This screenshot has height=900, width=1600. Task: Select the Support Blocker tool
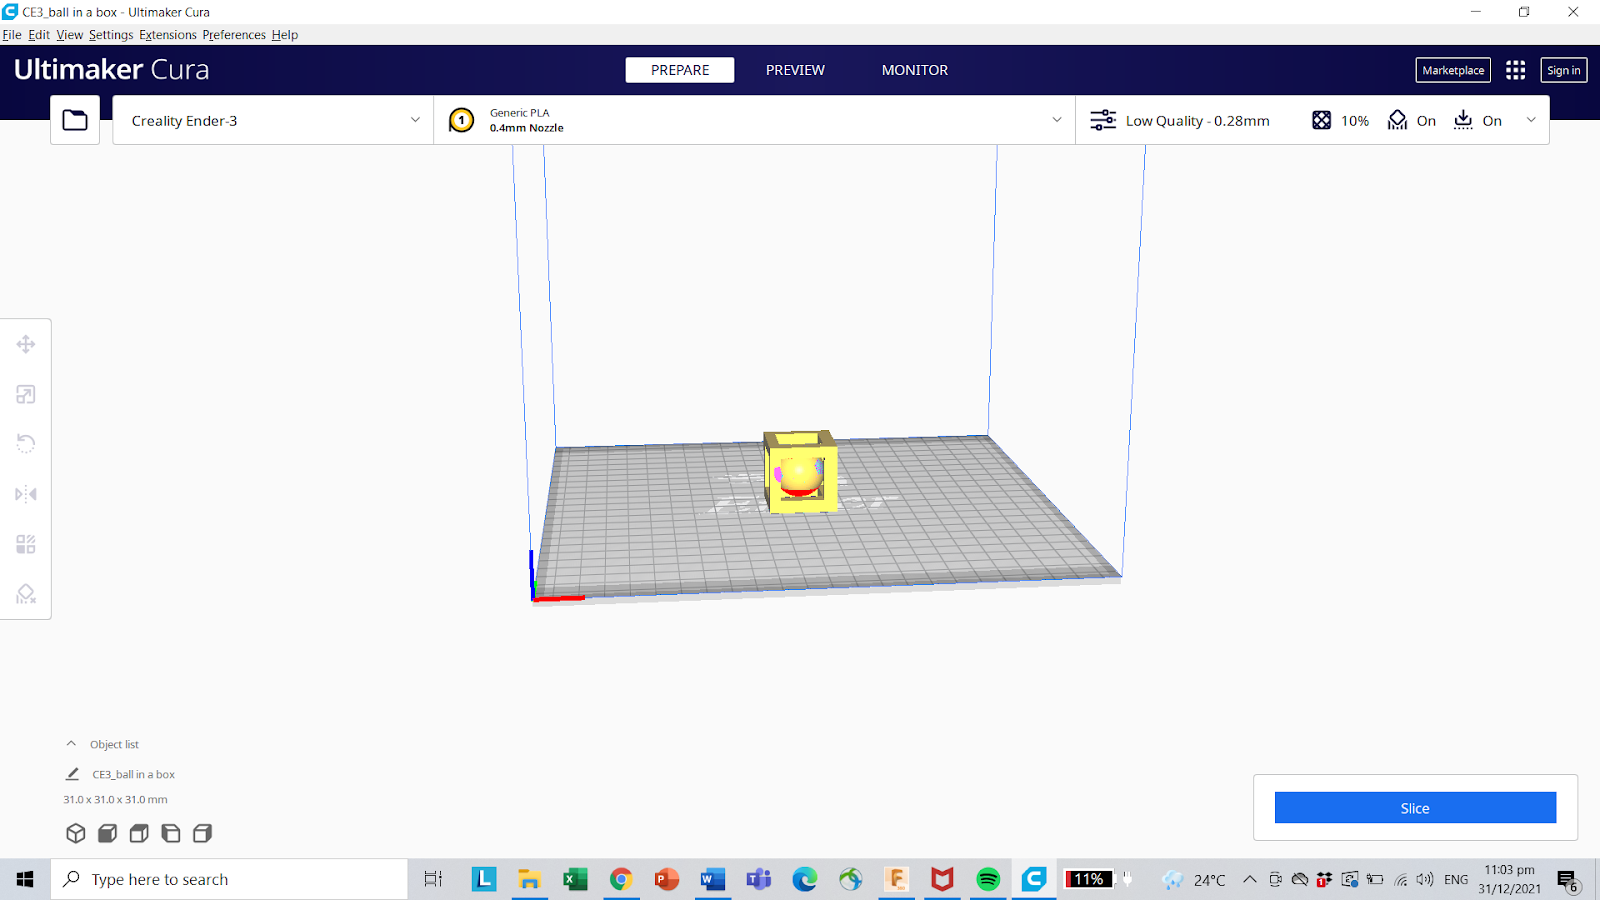[26, 594]
